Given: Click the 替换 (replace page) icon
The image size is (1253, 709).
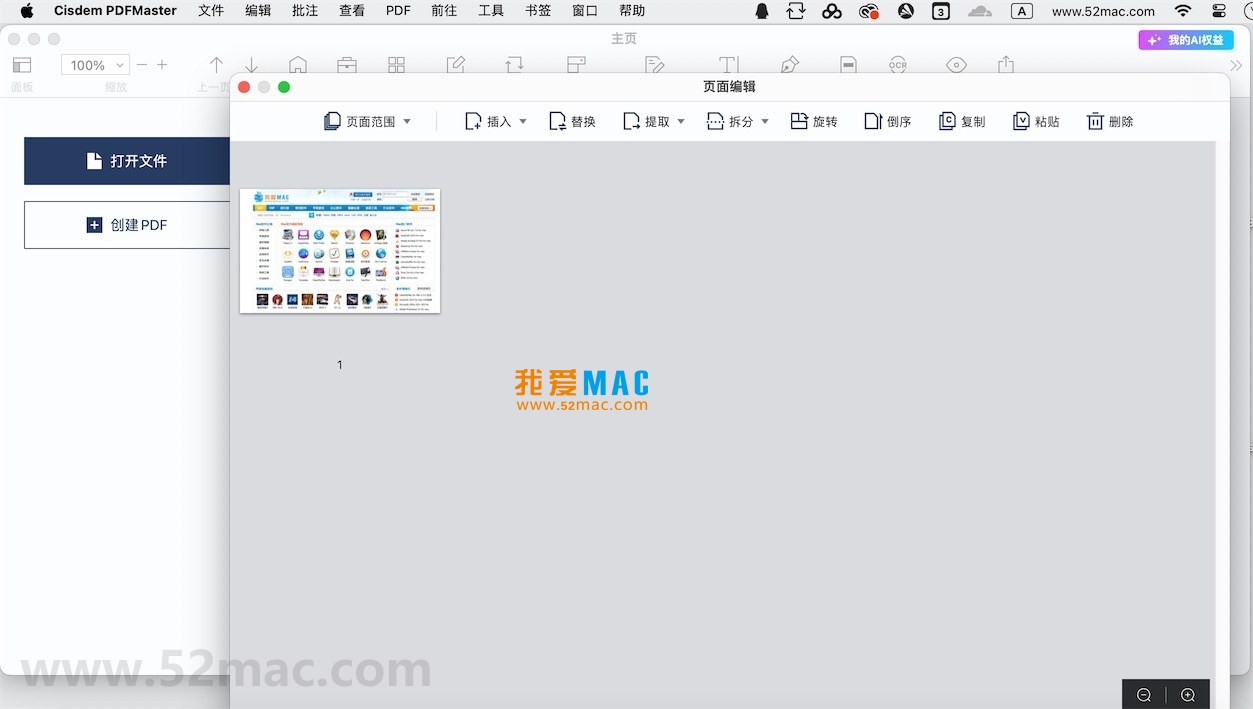Looking at the screenshot, I should click(x=558, y=121).
